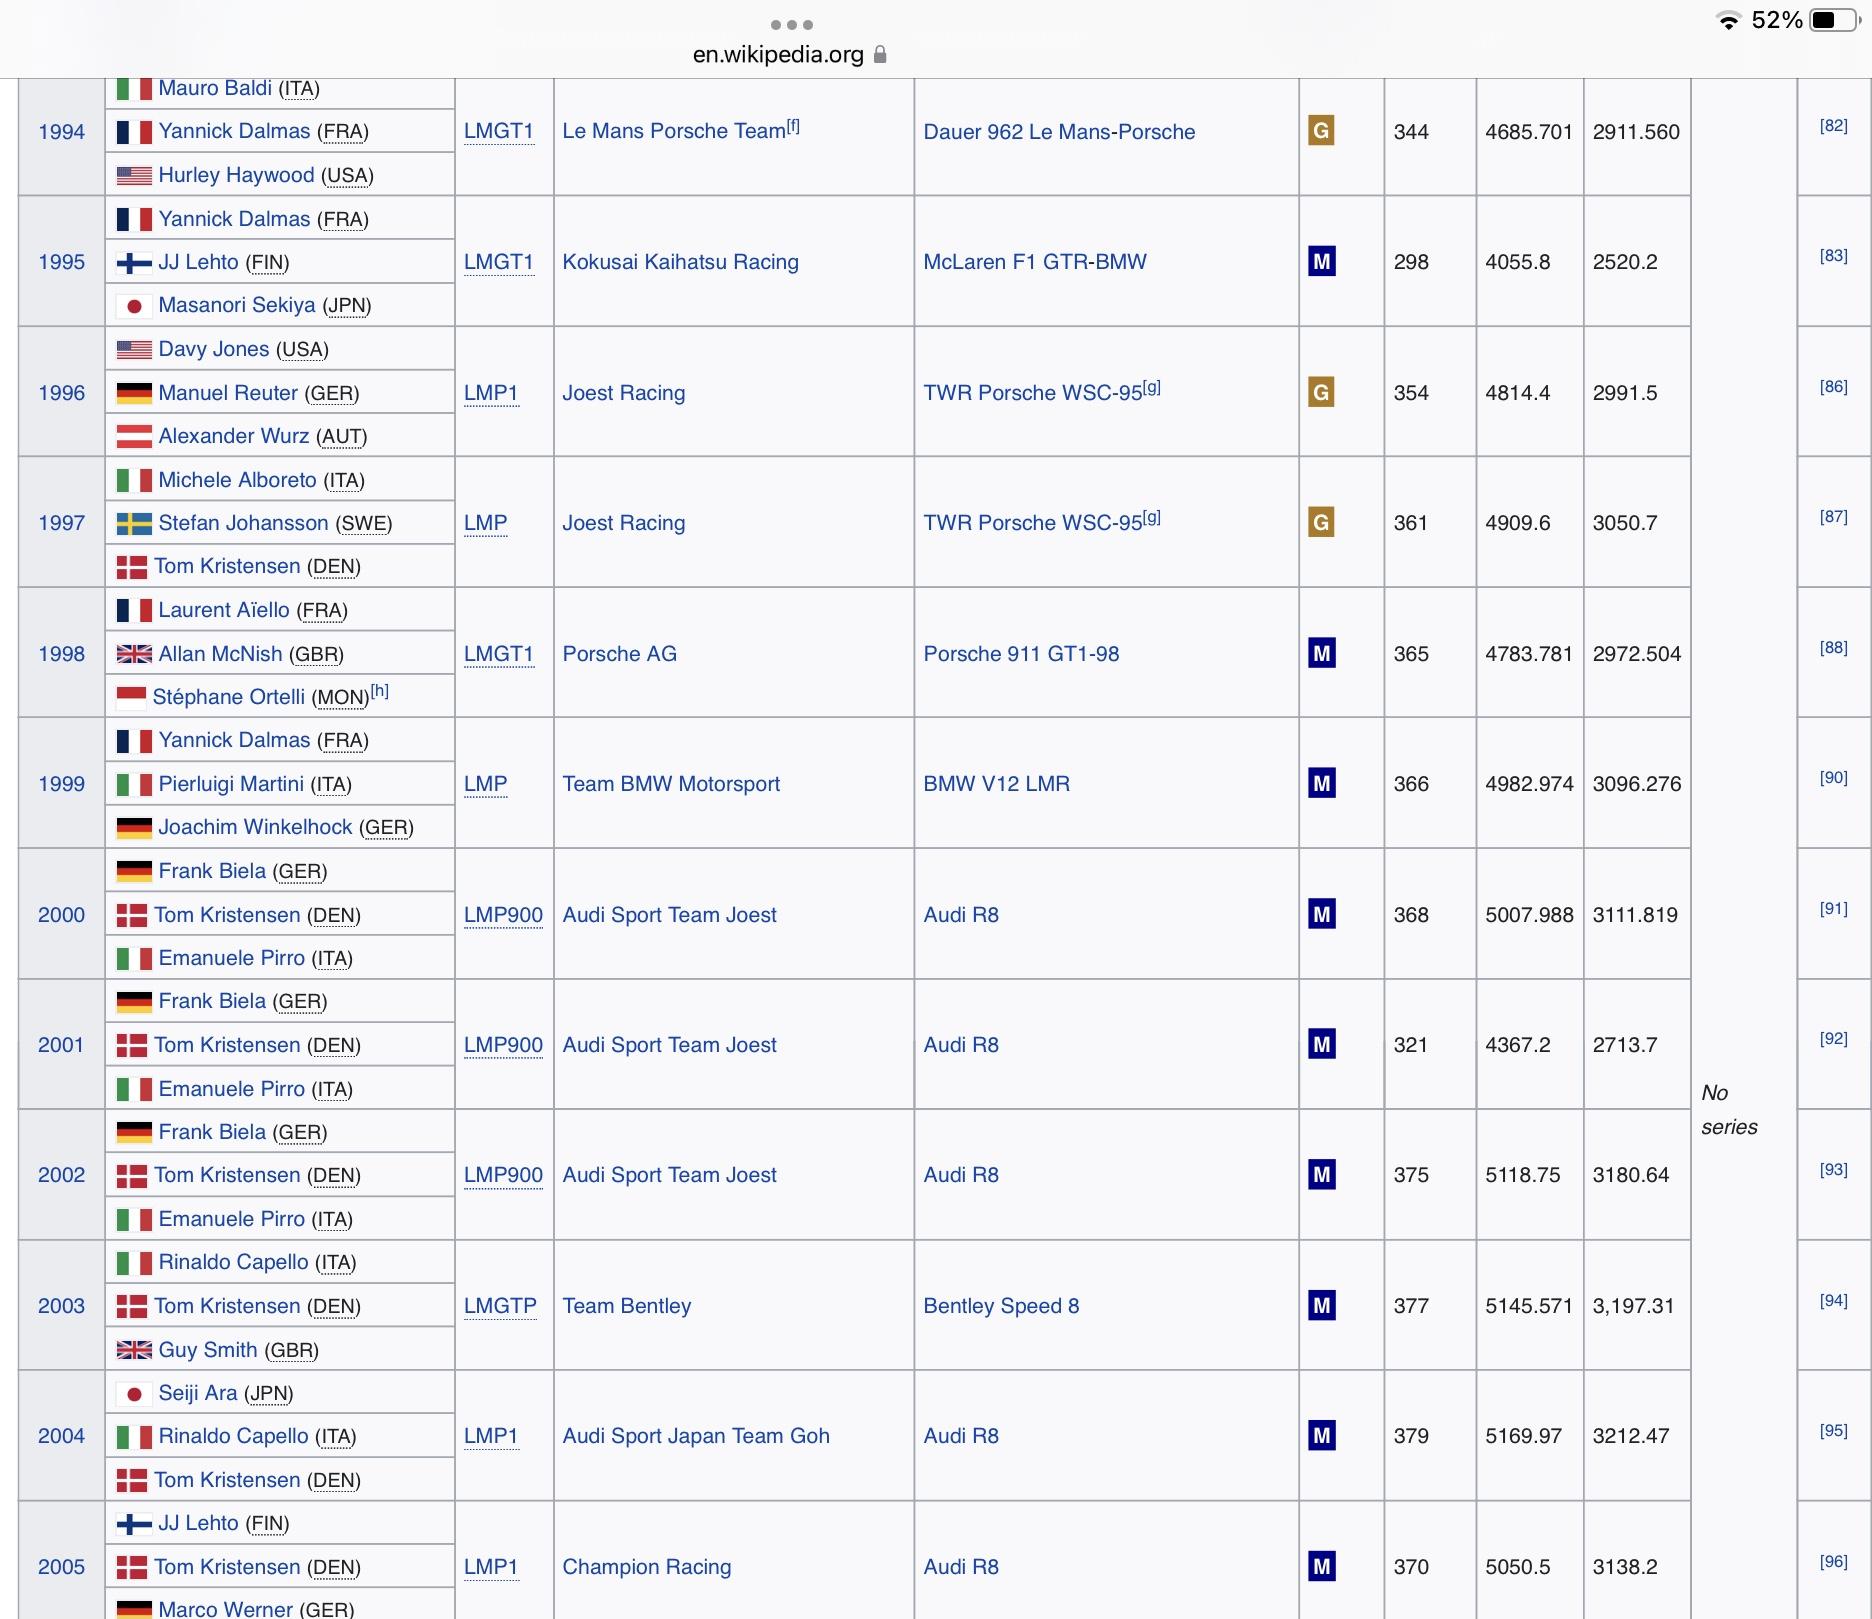Open the MON country abbreviation link
This screenshot has height=1619, width=1872.
(x=340, y=698)
